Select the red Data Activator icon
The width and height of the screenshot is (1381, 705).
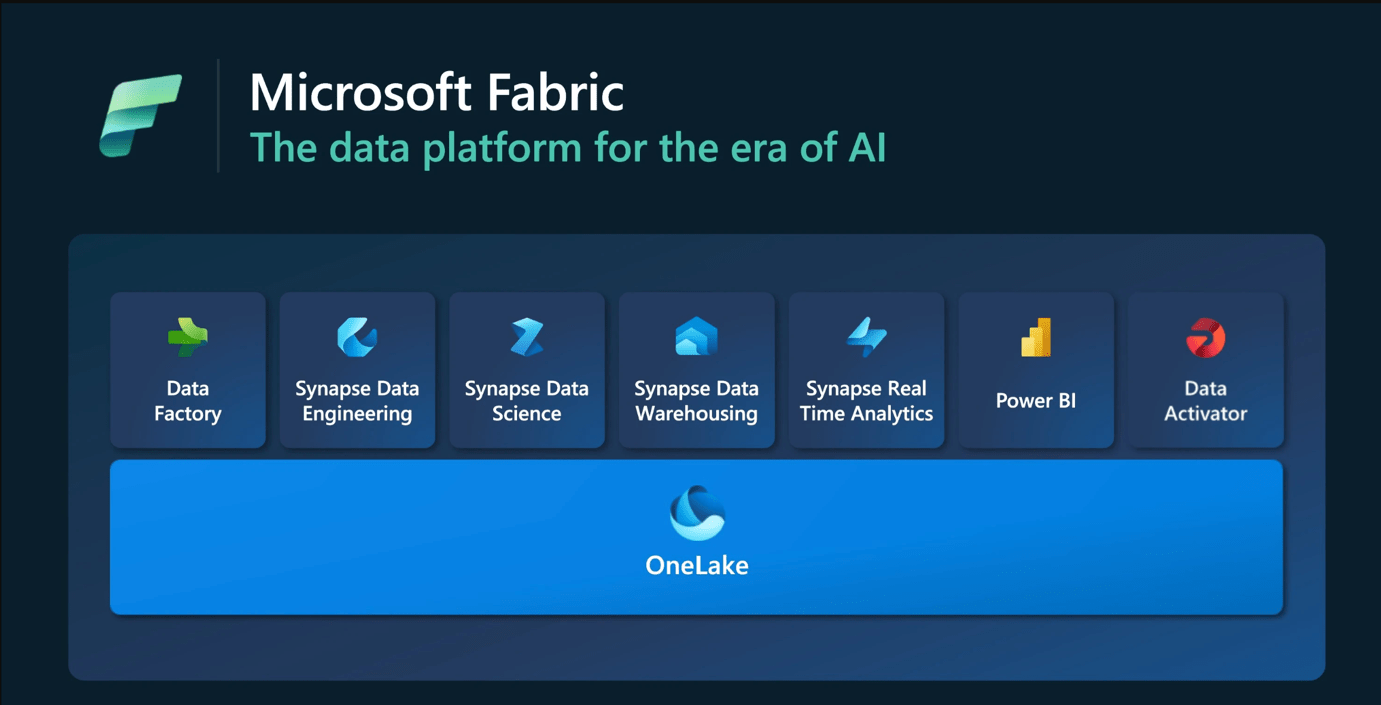(1205, 338)
